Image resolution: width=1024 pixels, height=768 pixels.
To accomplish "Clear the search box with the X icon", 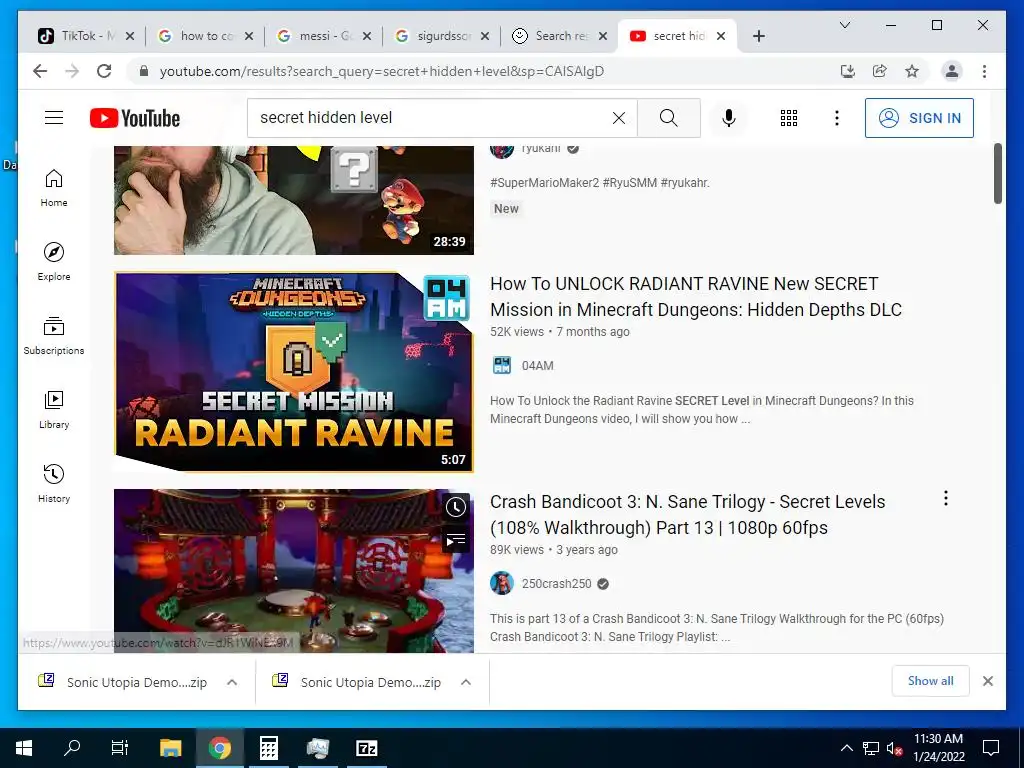I will pyautogui.click(x=618, y=118).
